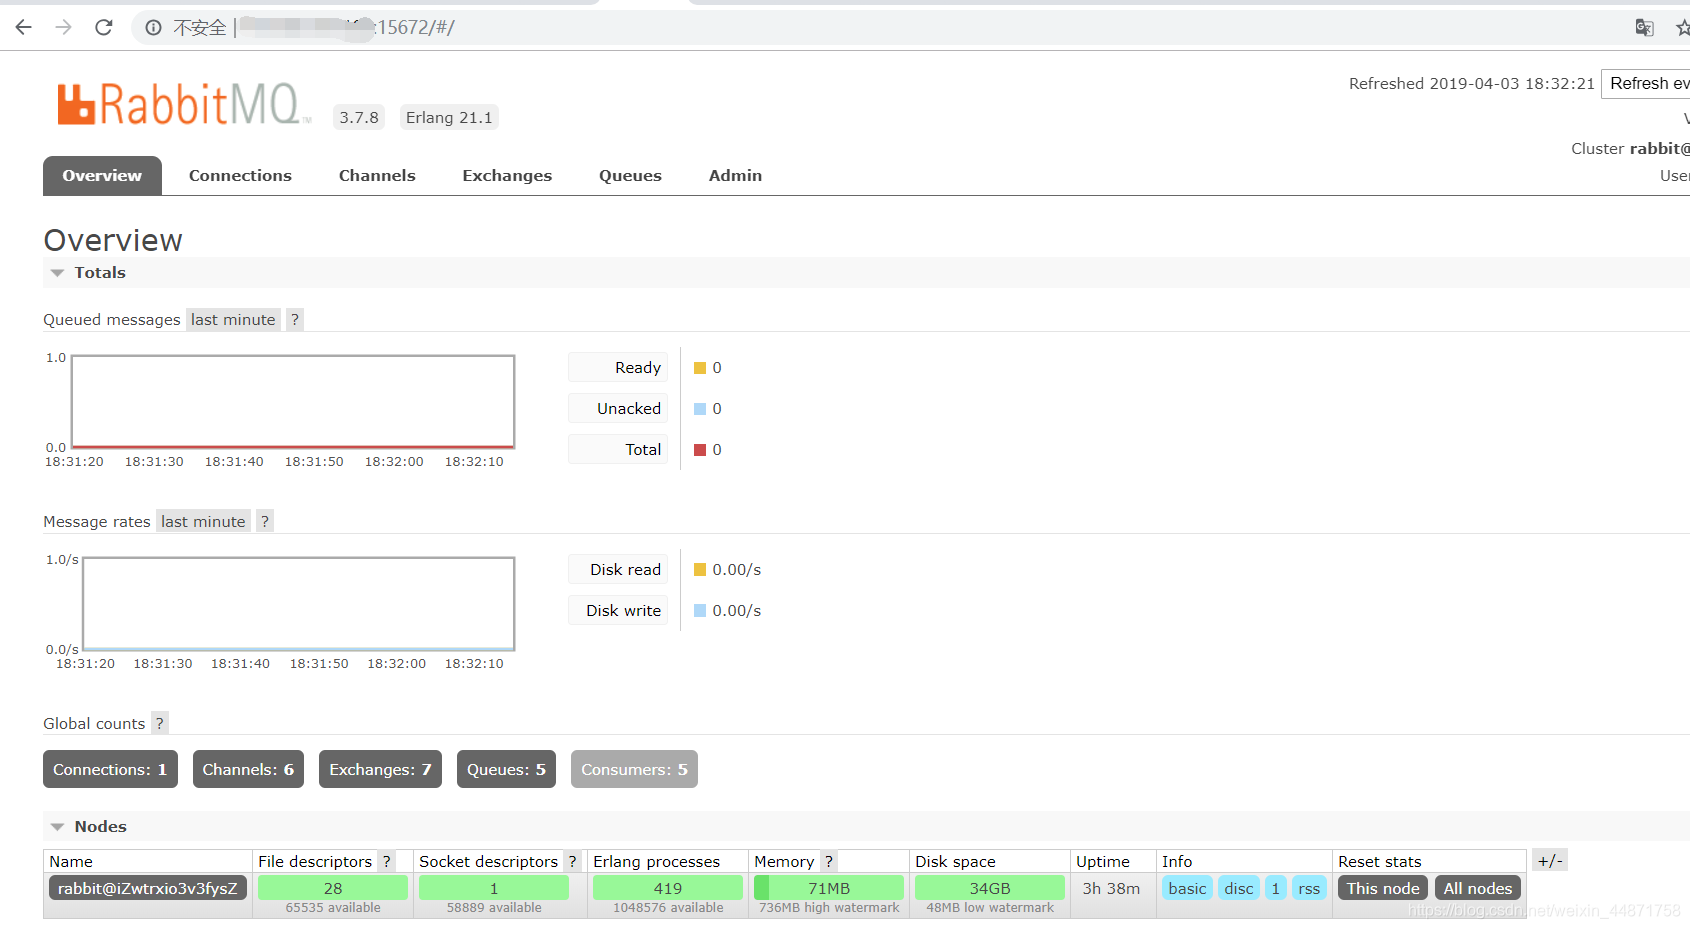Click the Exchanges: 7 count button
The height and width of the screenshot is (929, 1690).
380,769
